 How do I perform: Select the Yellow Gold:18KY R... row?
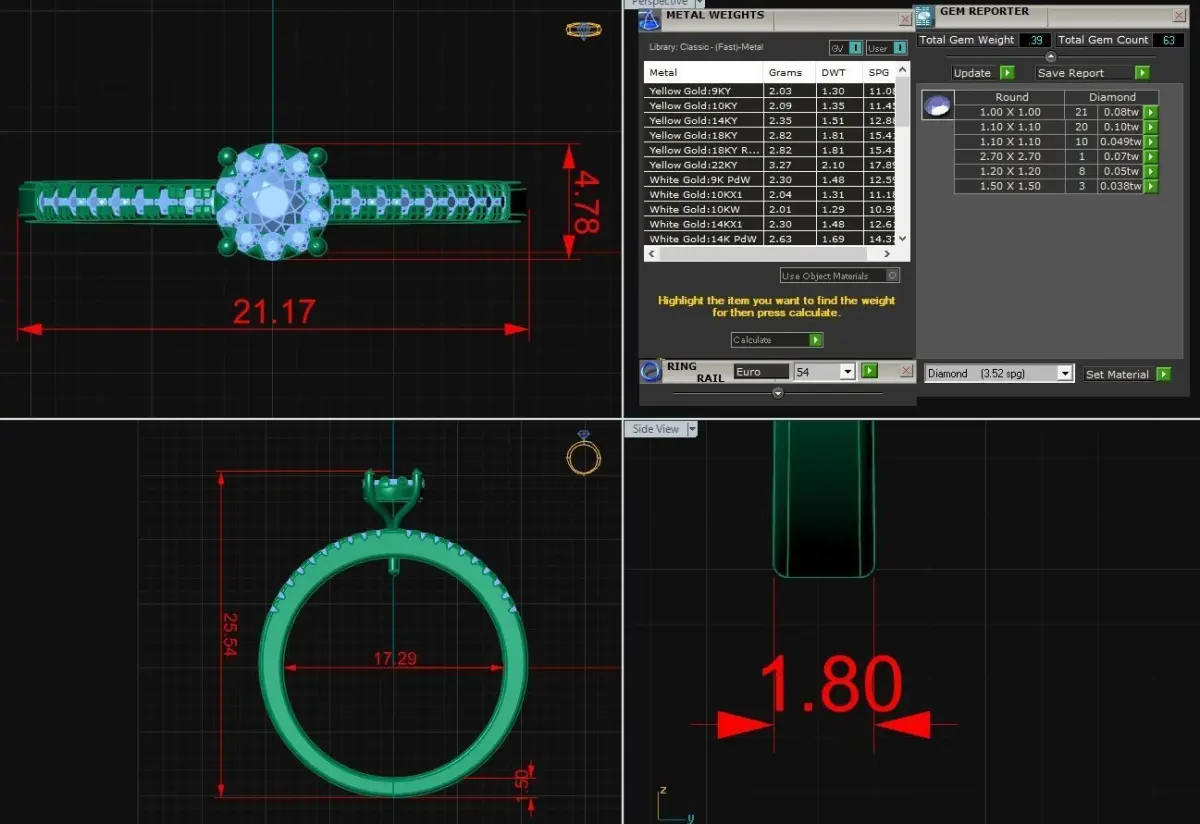pos(770,150)
